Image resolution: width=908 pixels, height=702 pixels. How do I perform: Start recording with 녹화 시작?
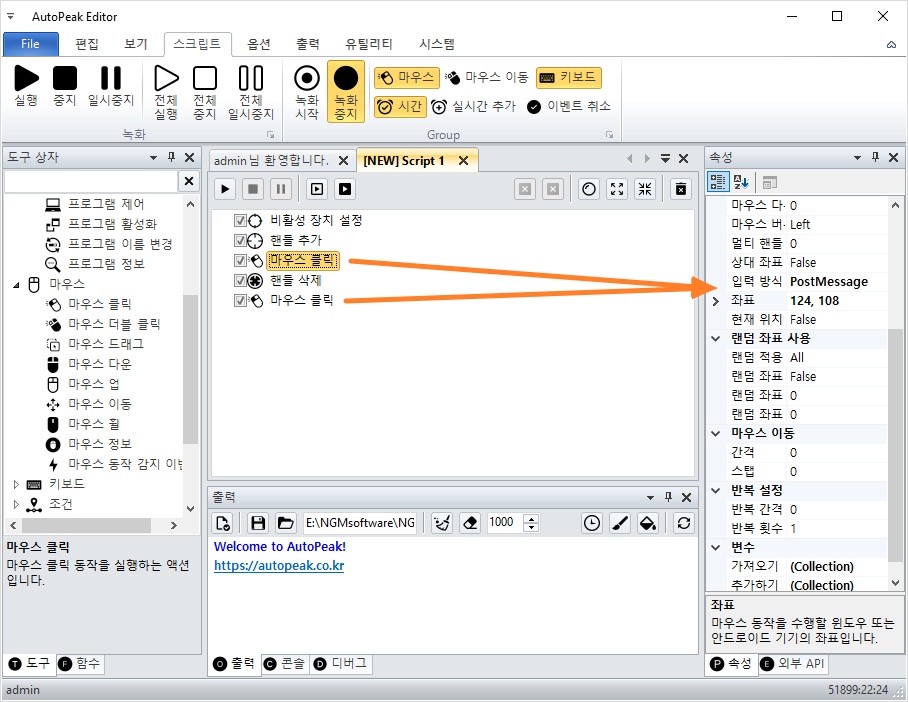[x=307, y=93]
